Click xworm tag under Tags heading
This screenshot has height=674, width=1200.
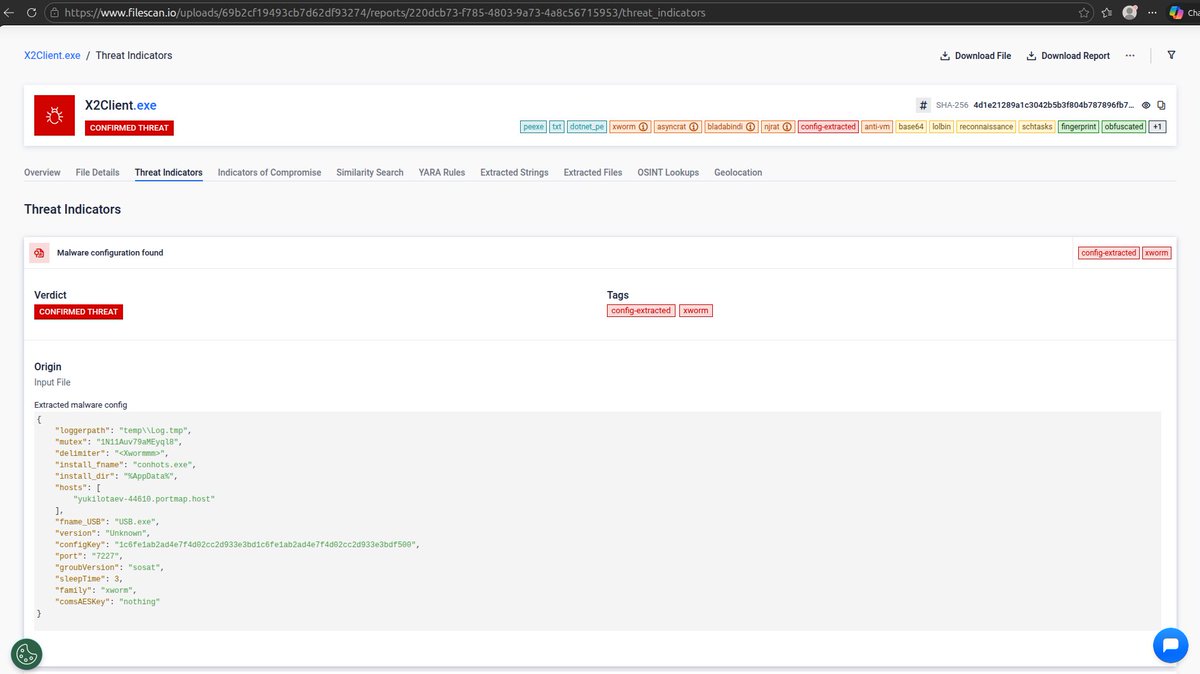[696, 311]
